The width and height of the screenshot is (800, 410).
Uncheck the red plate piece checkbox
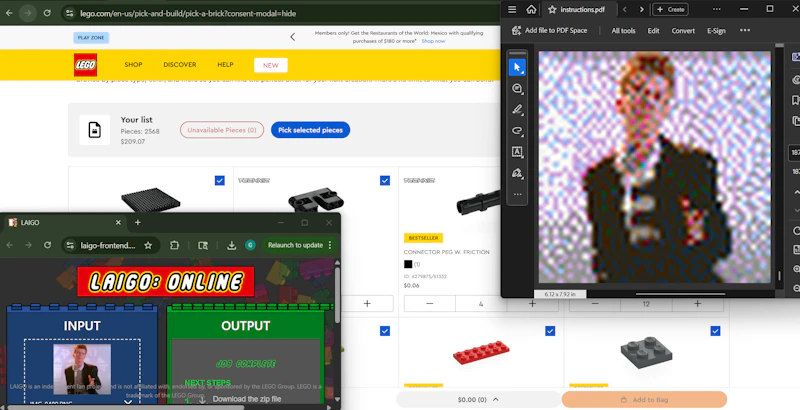(x=550, y=331)
